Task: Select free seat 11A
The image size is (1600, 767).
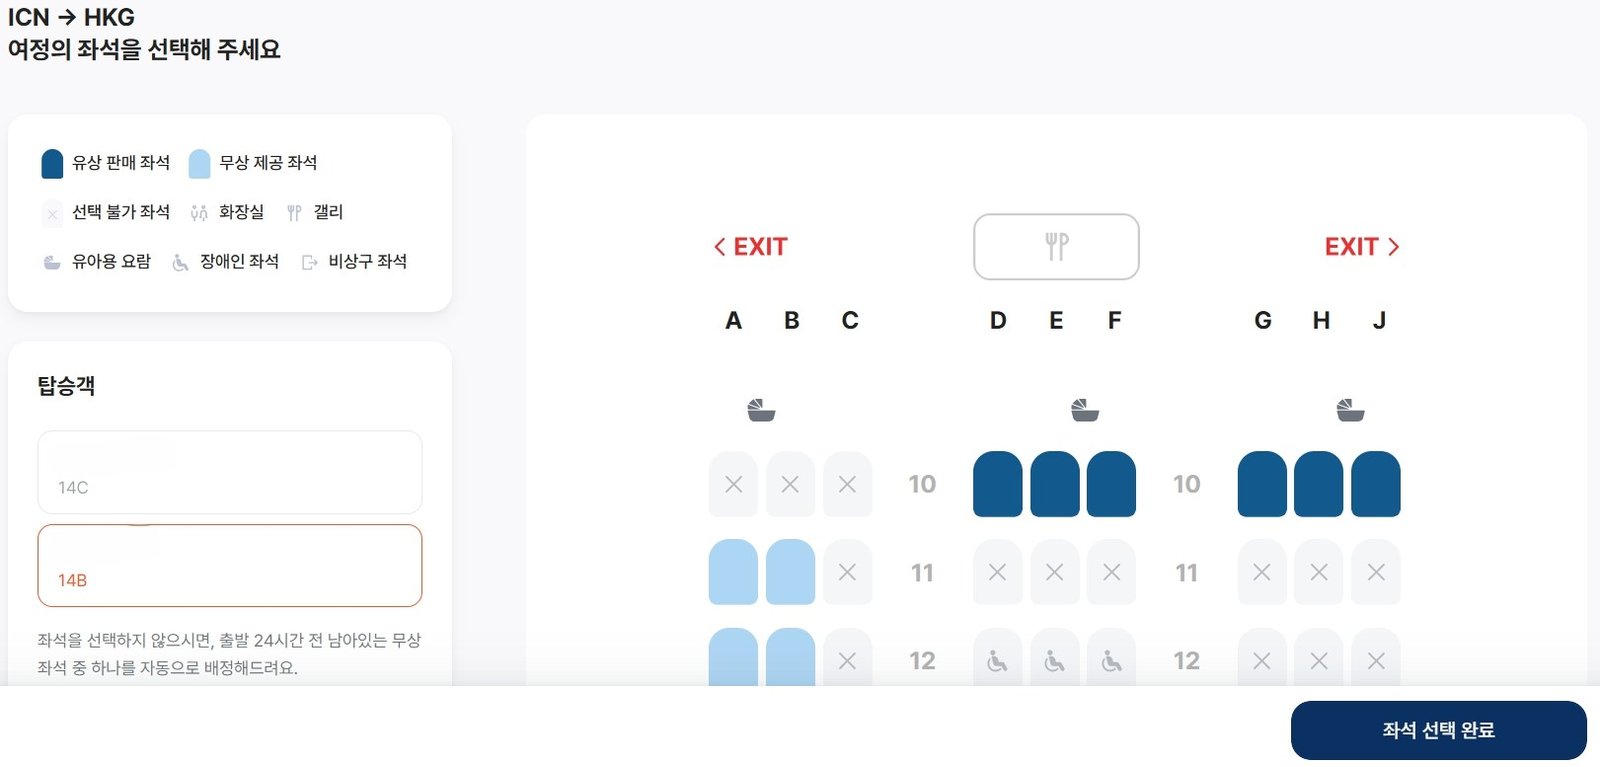Action: (733, 572)
